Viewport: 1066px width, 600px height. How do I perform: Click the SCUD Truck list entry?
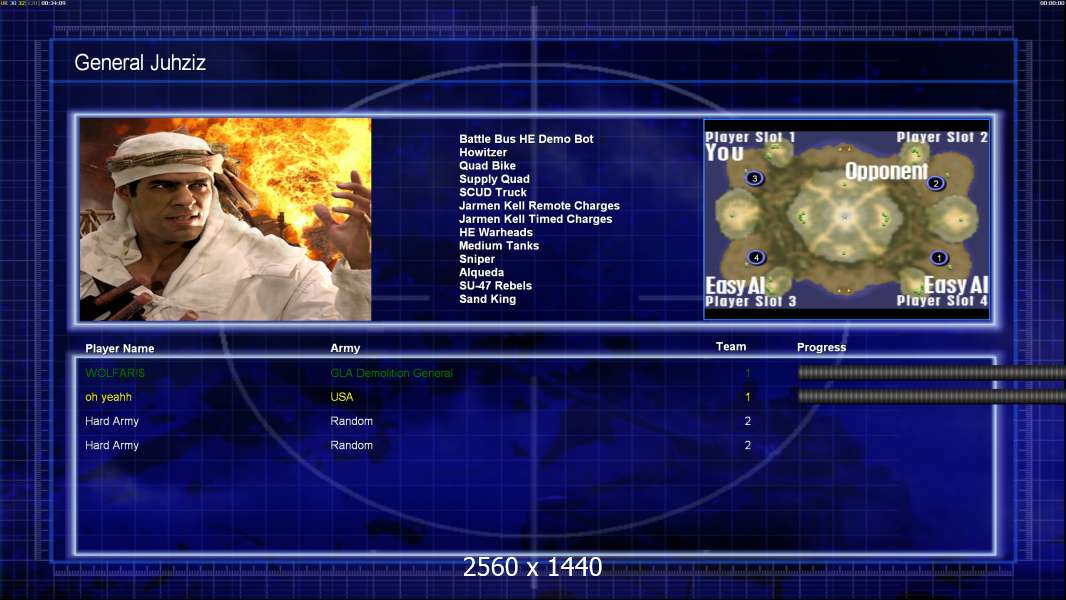pos(493,192)
